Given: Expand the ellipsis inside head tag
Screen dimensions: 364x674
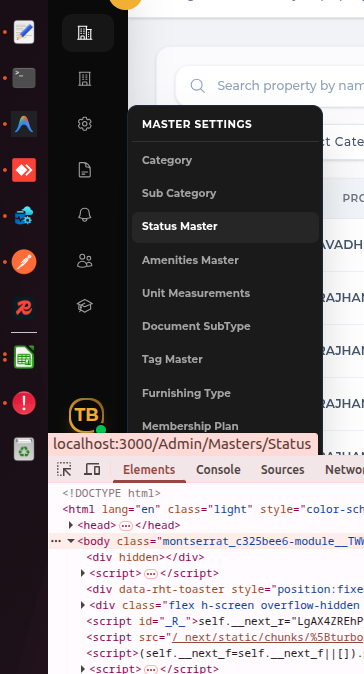Looking at the screenshot, I should tap(126, 526).
